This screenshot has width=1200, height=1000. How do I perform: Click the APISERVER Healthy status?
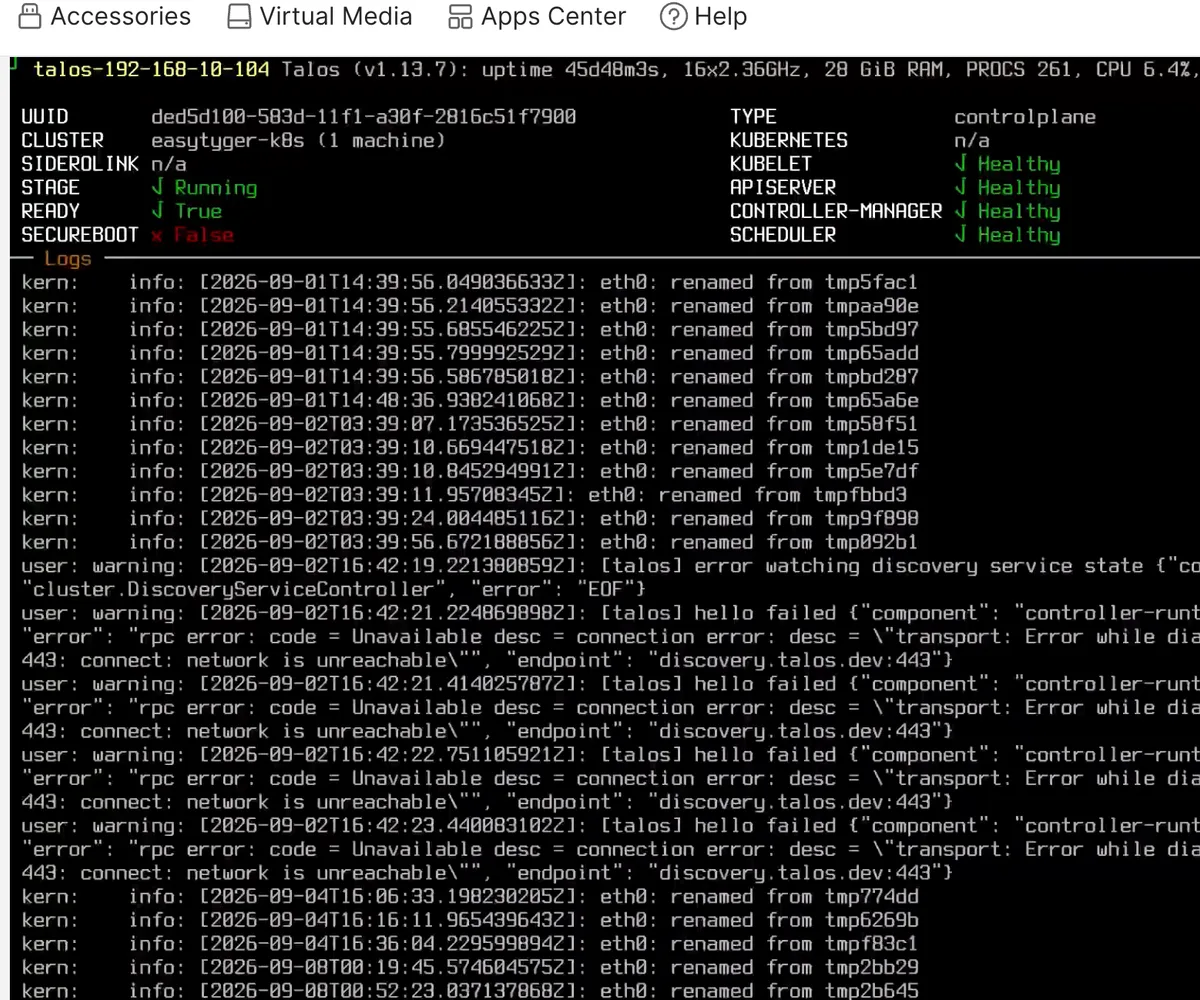click(1008, 187)
